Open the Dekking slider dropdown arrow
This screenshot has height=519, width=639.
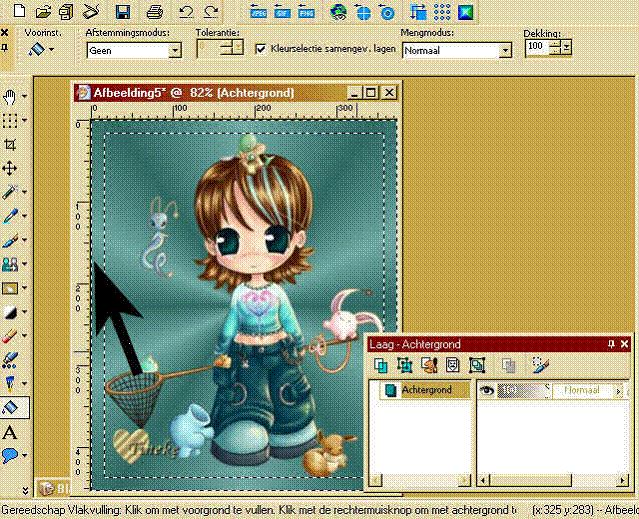coord(567,48)
